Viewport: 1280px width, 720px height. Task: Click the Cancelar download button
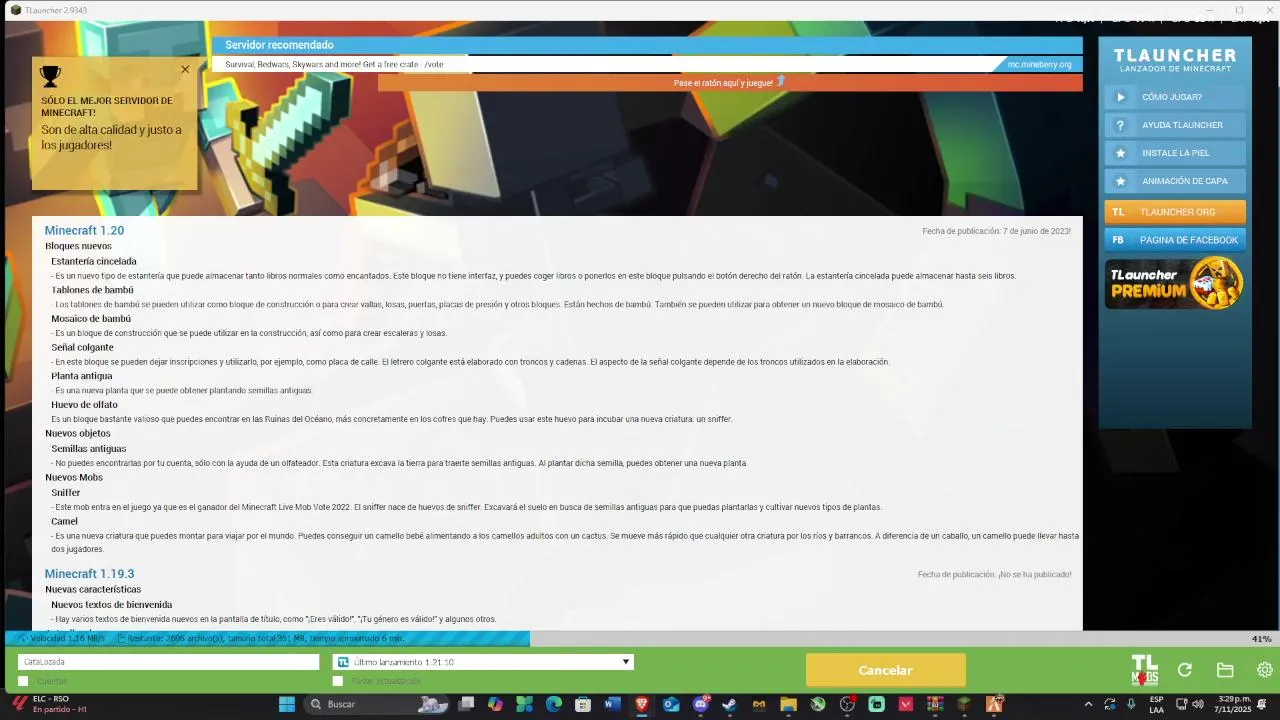[x=886, y=670]
